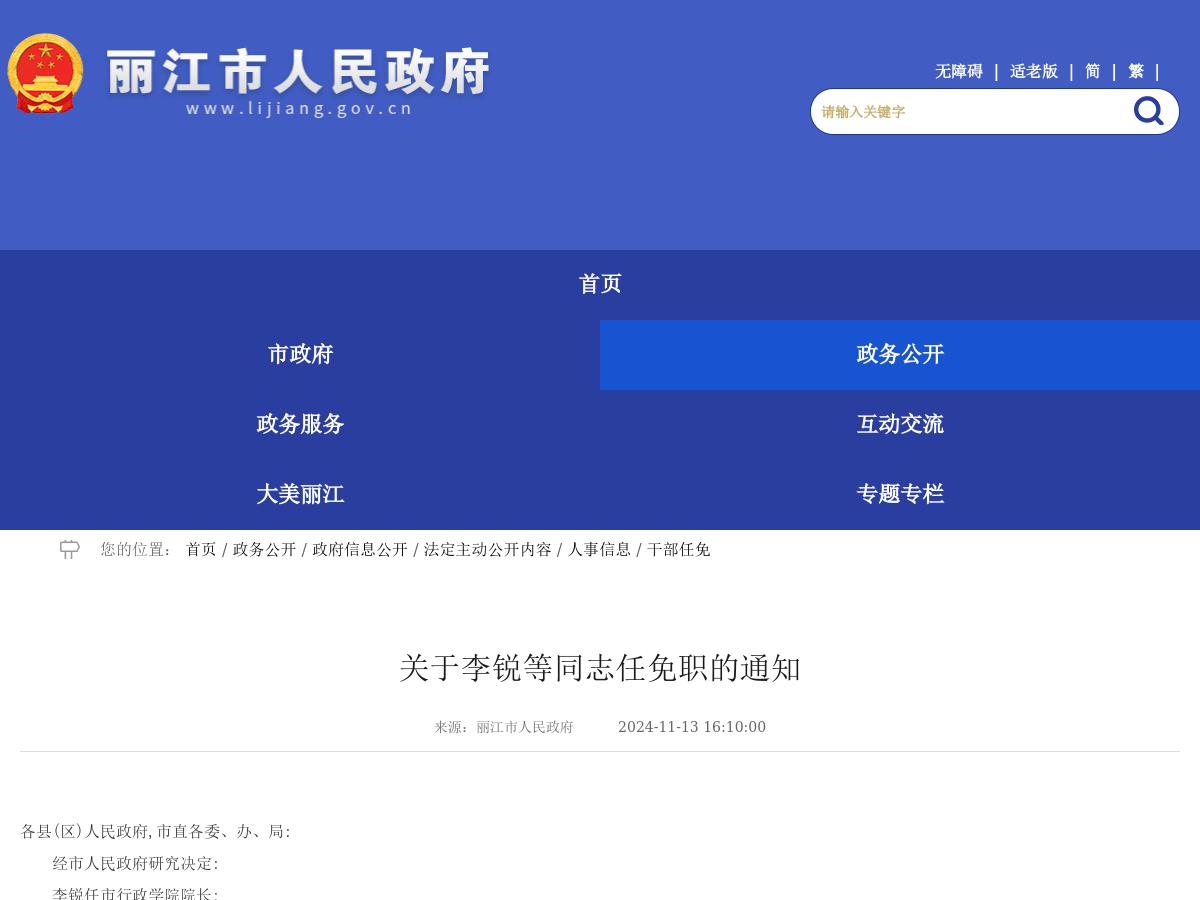1200x900 pixels.
Task: Open the 专题专栏 navigation section
Action: pos(899,494)
